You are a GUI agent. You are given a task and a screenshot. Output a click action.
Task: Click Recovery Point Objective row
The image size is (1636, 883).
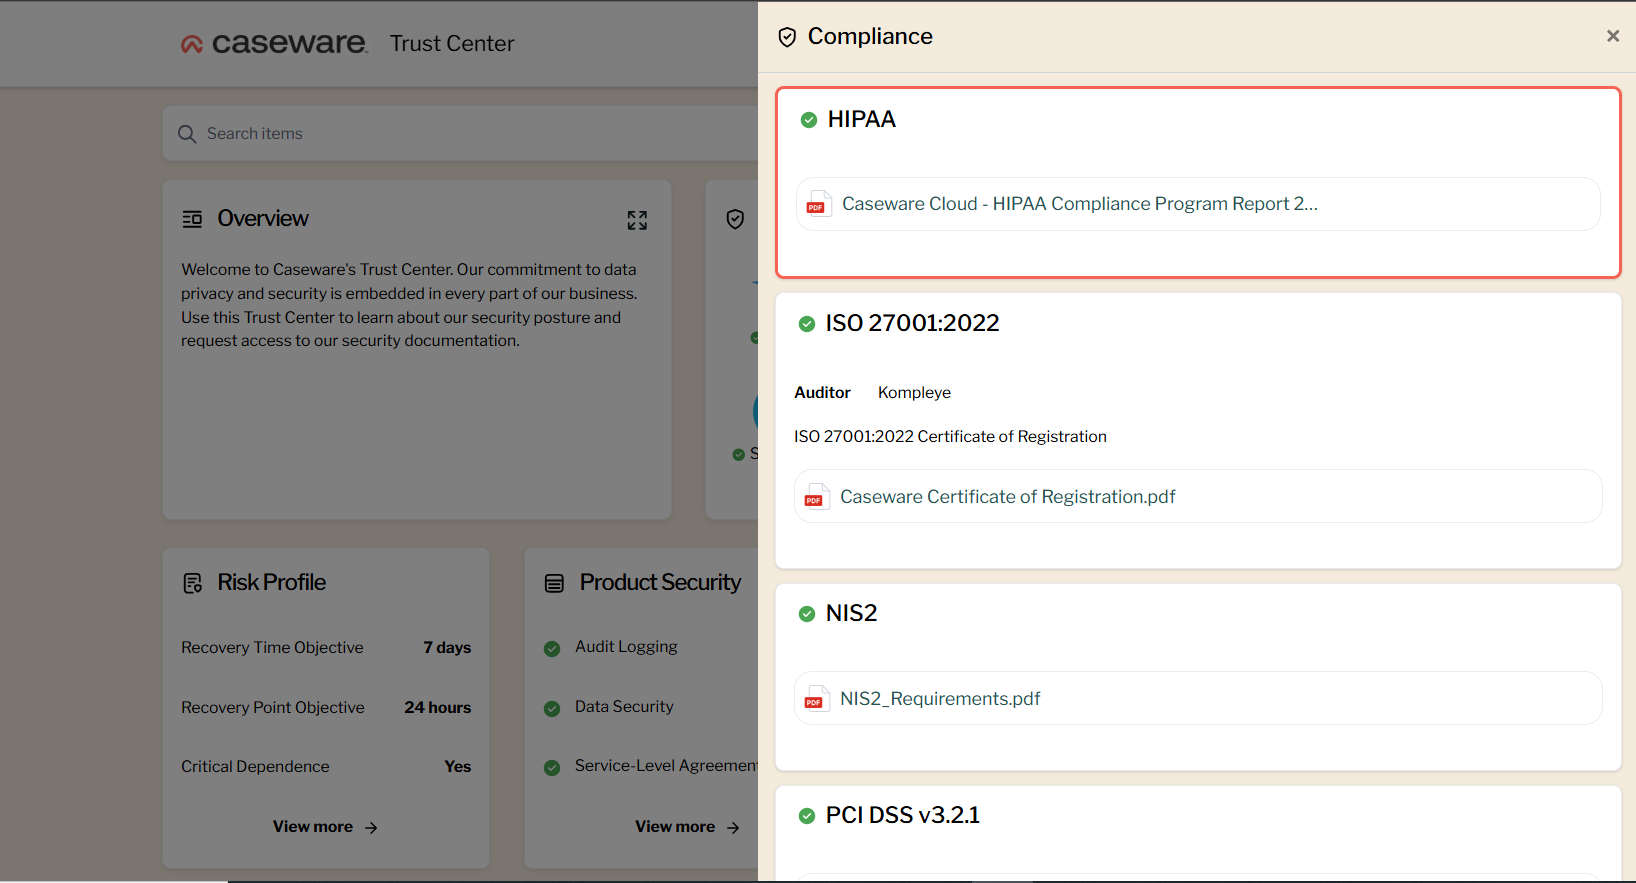326,708
